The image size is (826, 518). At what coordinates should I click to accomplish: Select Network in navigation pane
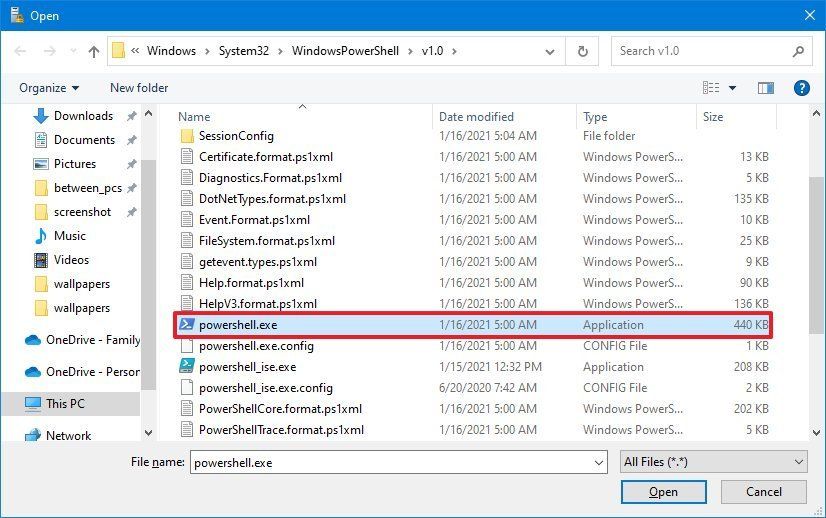click(x=68, y=436)
